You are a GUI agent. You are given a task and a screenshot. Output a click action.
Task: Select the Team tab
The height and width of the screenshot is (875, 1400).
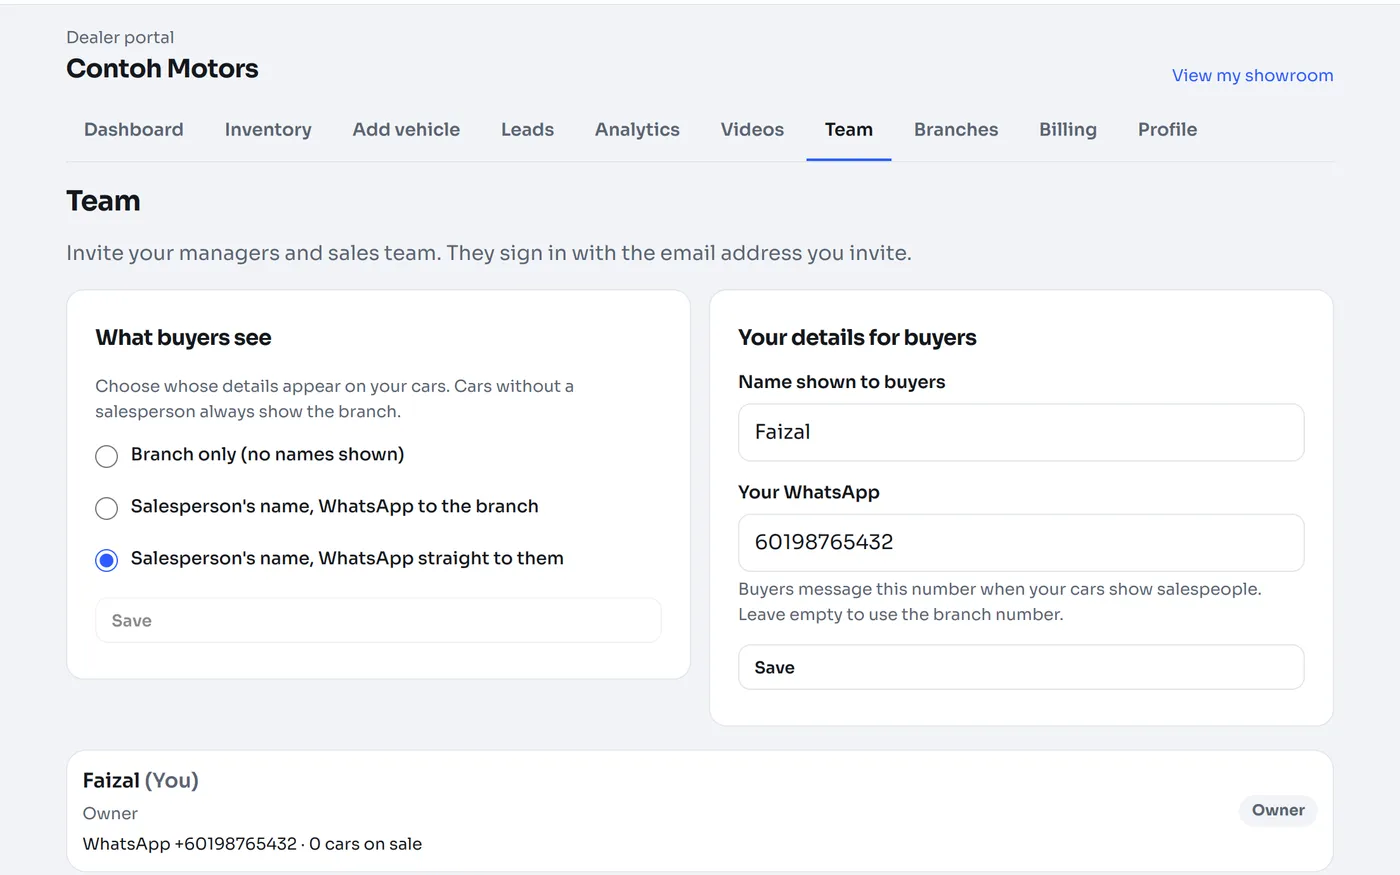coord(849,130)
